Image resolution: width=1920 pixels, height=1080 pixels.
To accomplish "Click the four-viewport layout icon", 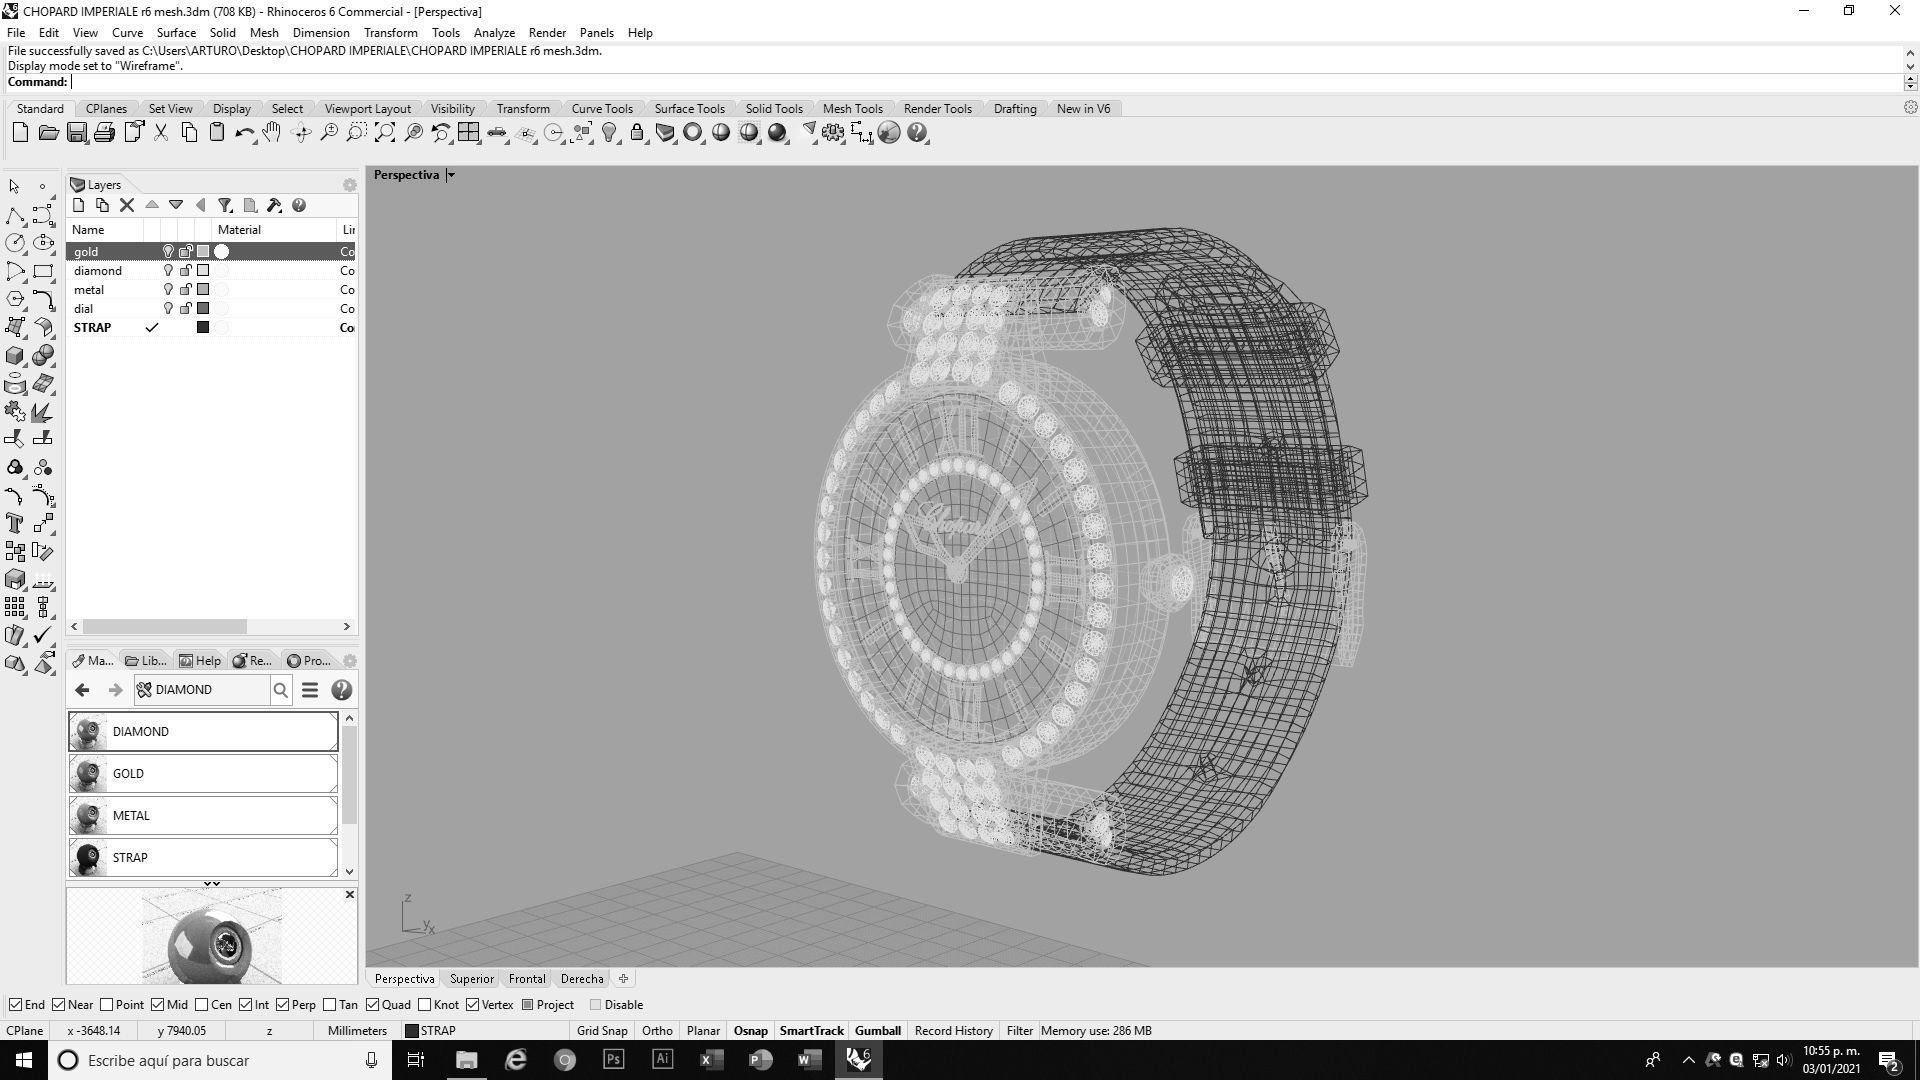I will pyautogui.click(x=468, y=132).
